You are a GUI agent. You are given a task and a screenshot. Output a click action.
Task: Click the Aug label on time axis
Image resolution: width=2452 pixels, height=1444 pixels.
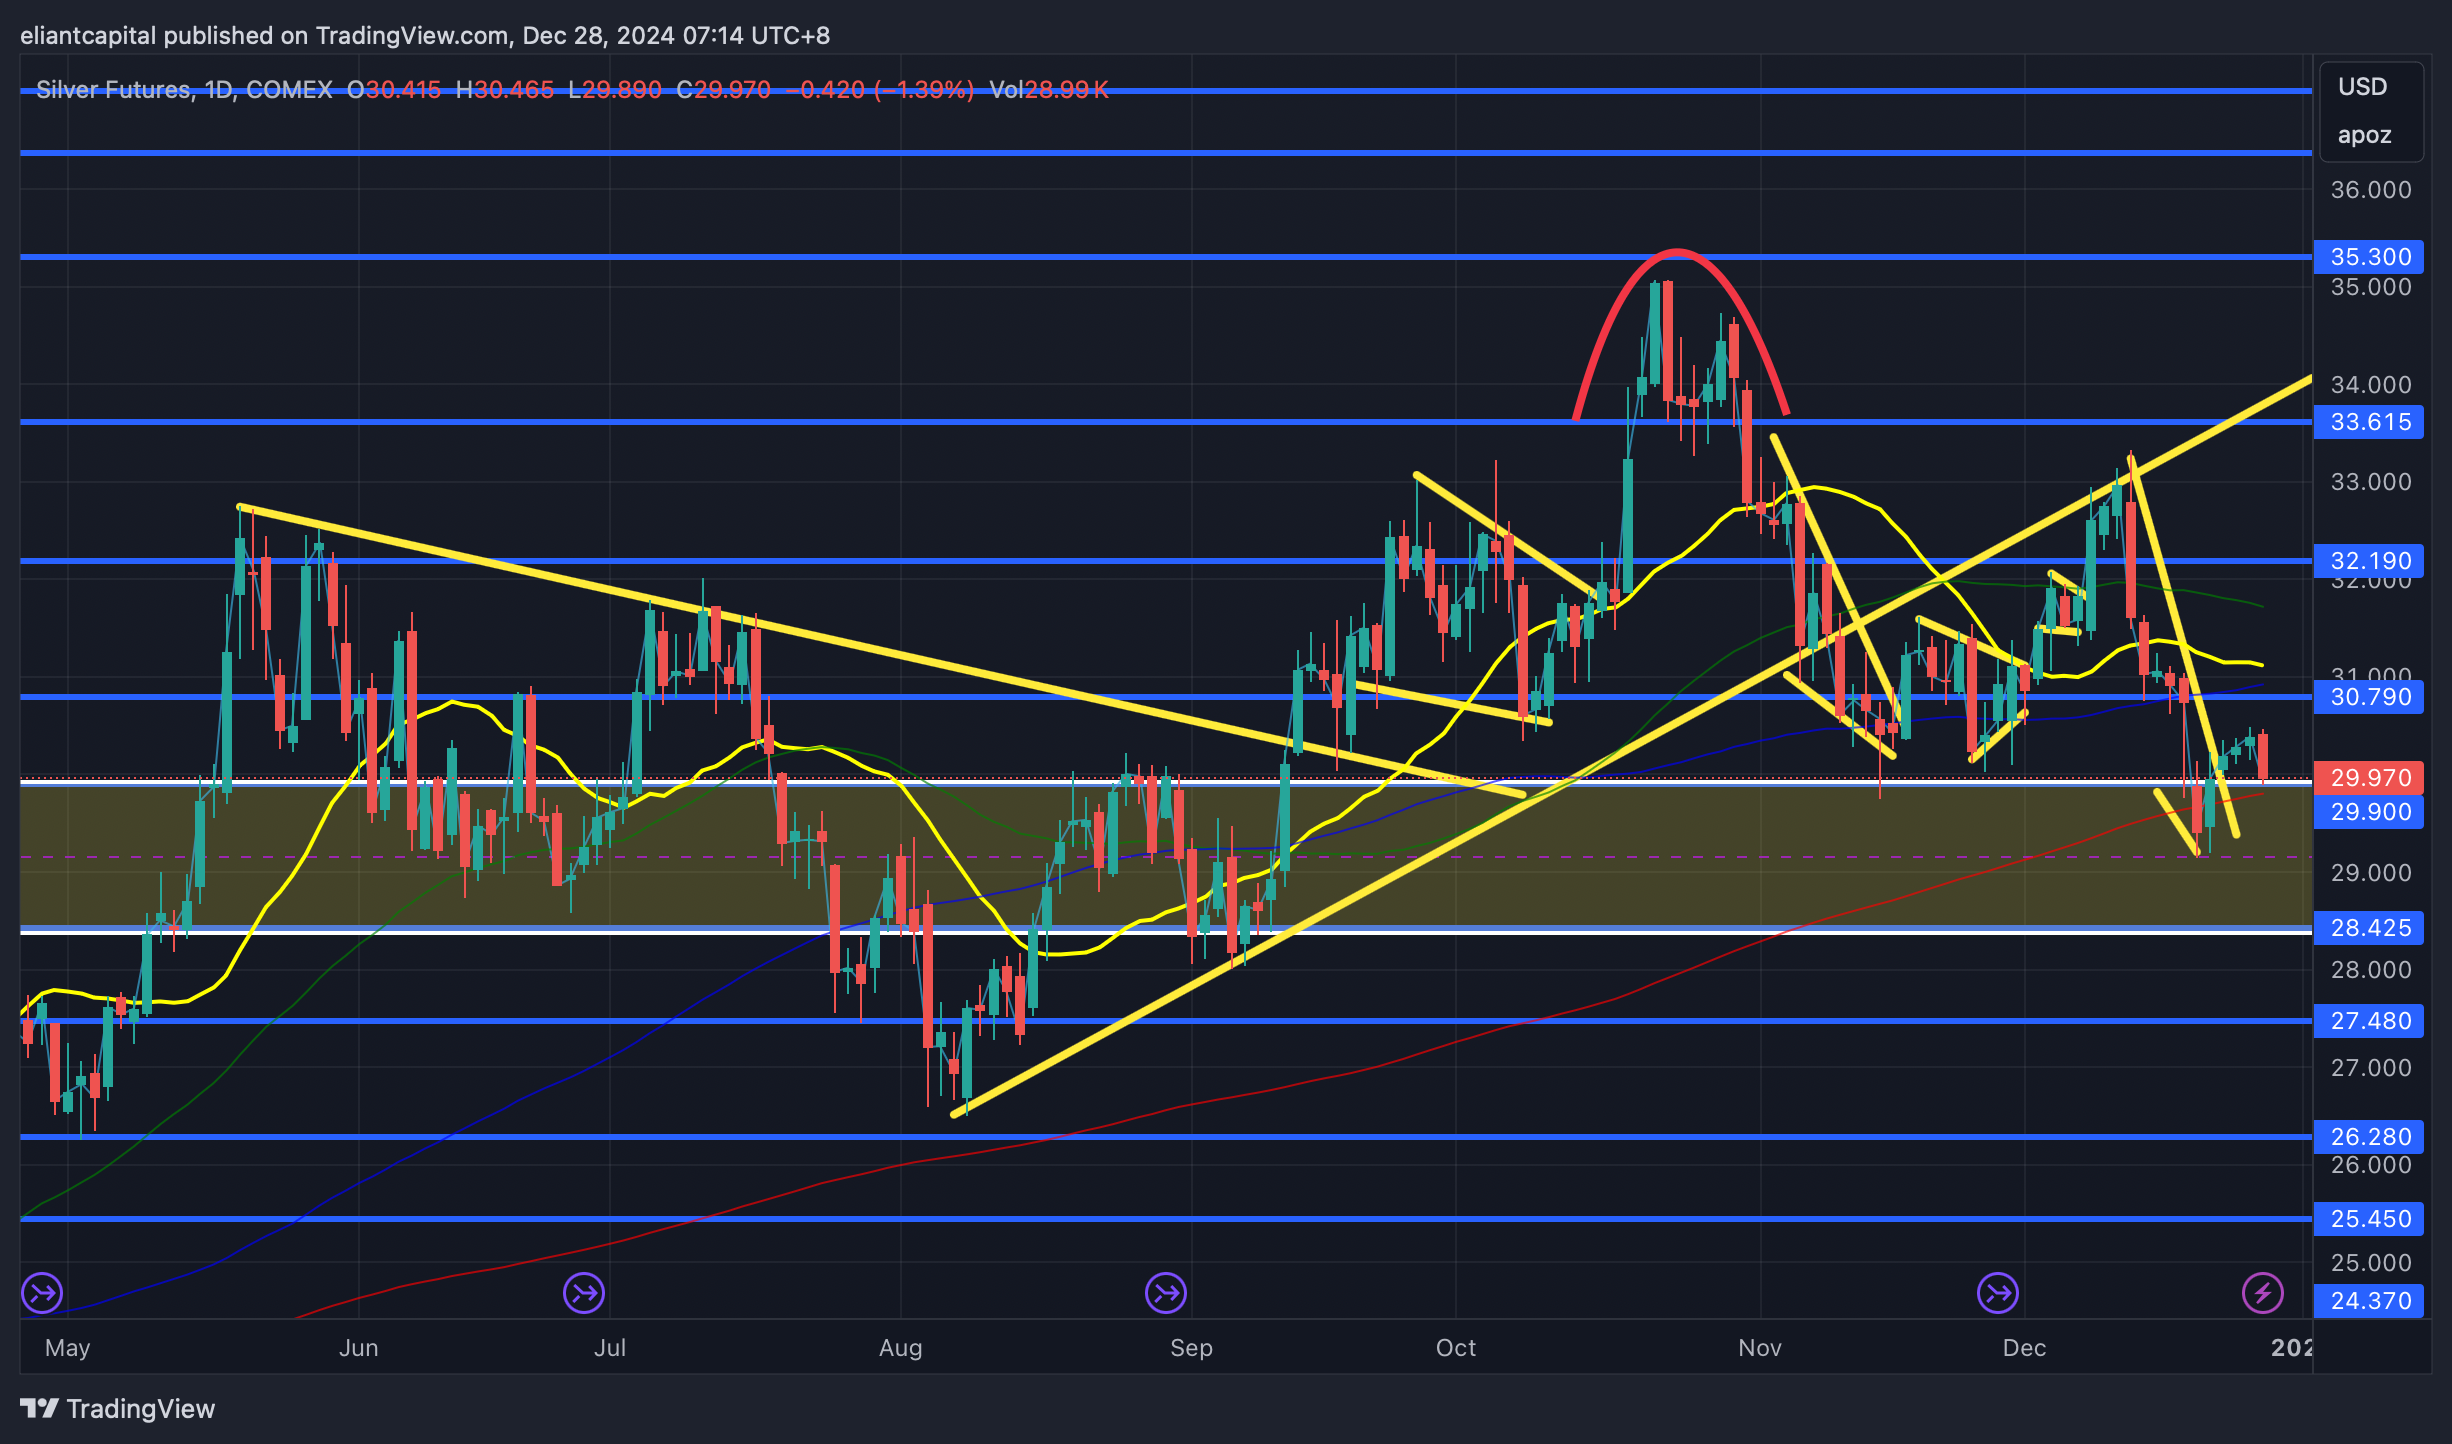pyautogui.click(x=900, y=1348)
